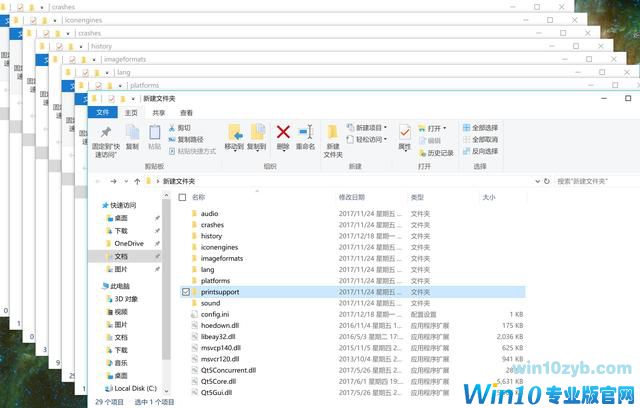
Task: Click Select all (全部选择) item
Action: coord(480,128)
